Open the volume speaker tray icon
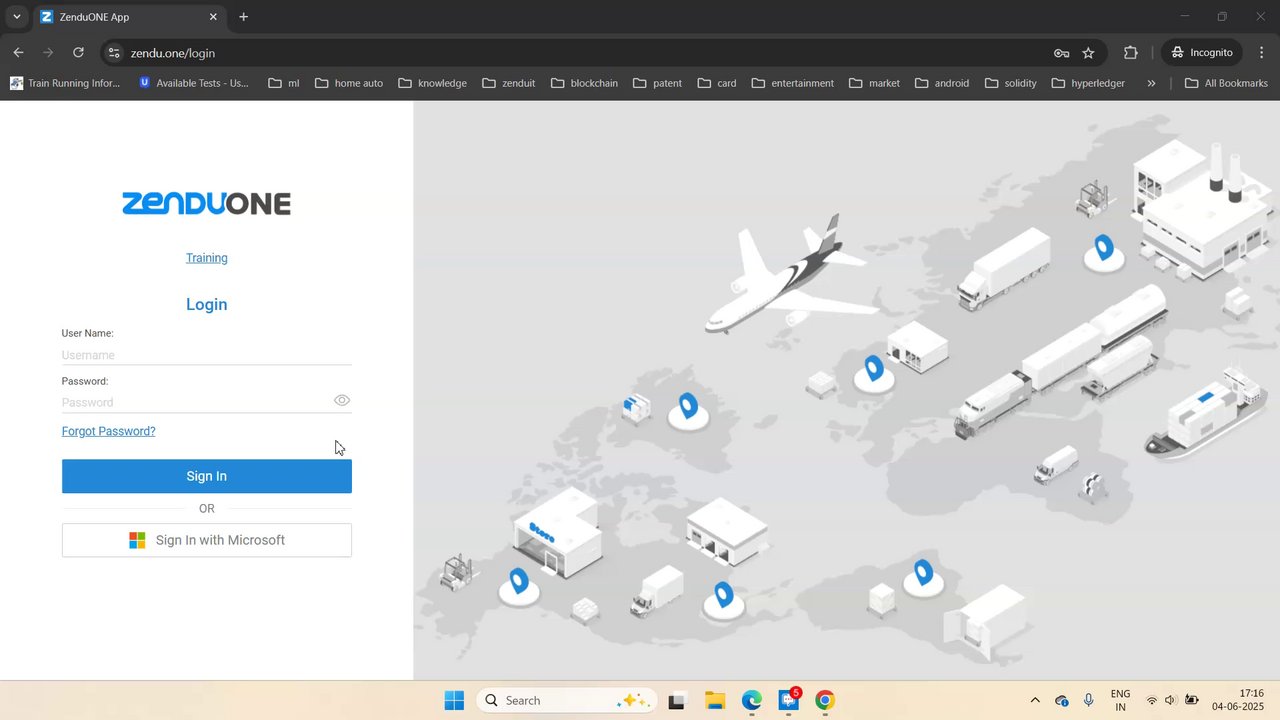This screenshot has width=1280, height=720. pyautogui.click(x=1171, y=700)
